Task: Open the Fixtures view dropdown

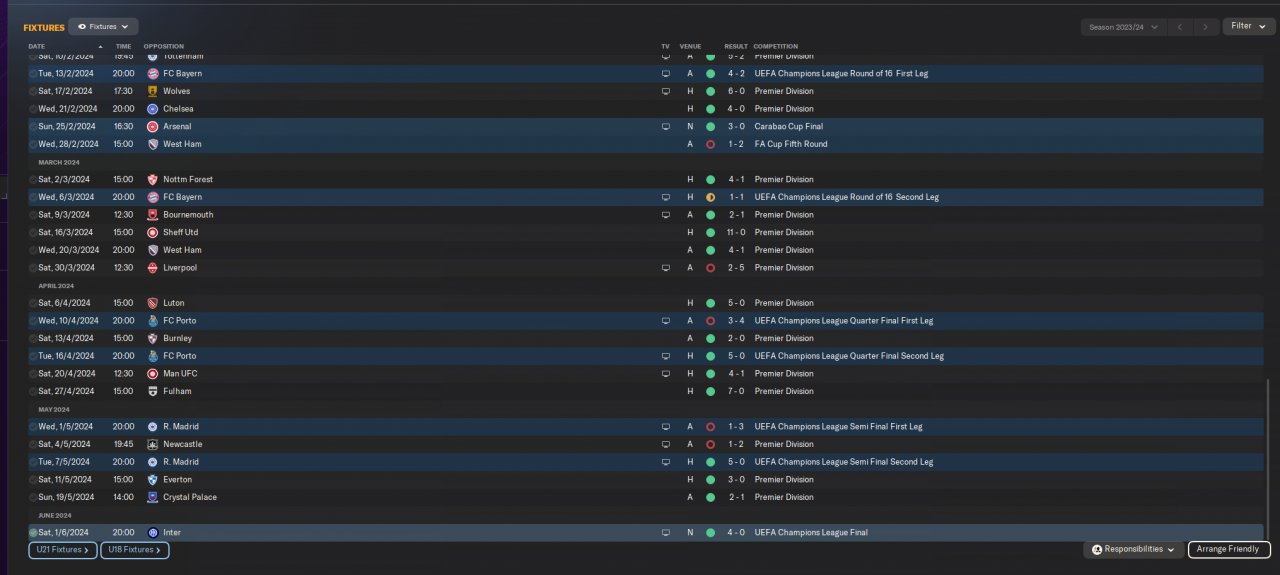Action: pos(104,27)
